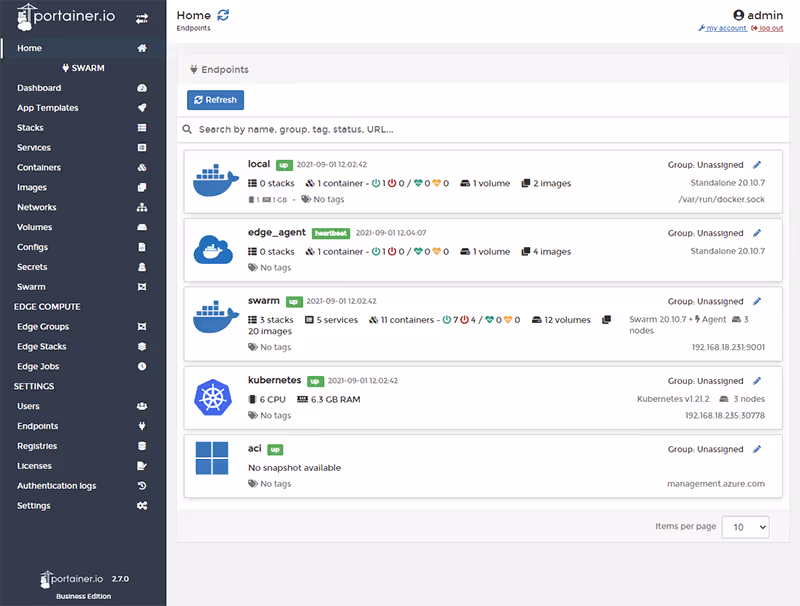Image resolution: width=800 pixels, height=606 pixels.
Task: Click "12 volumes" in swarm row
Action: (x=561, y=320)
